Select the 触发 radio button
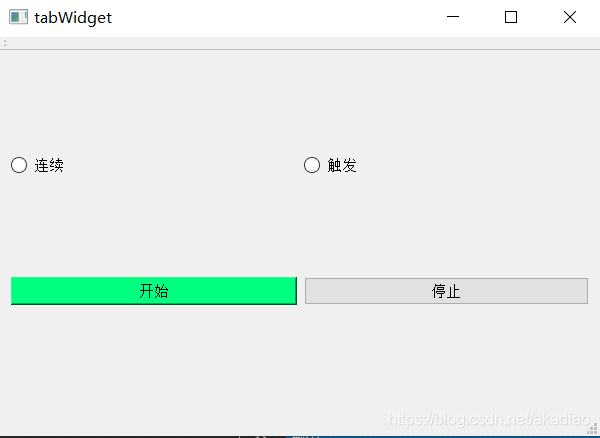 click(x=312, y=165)
